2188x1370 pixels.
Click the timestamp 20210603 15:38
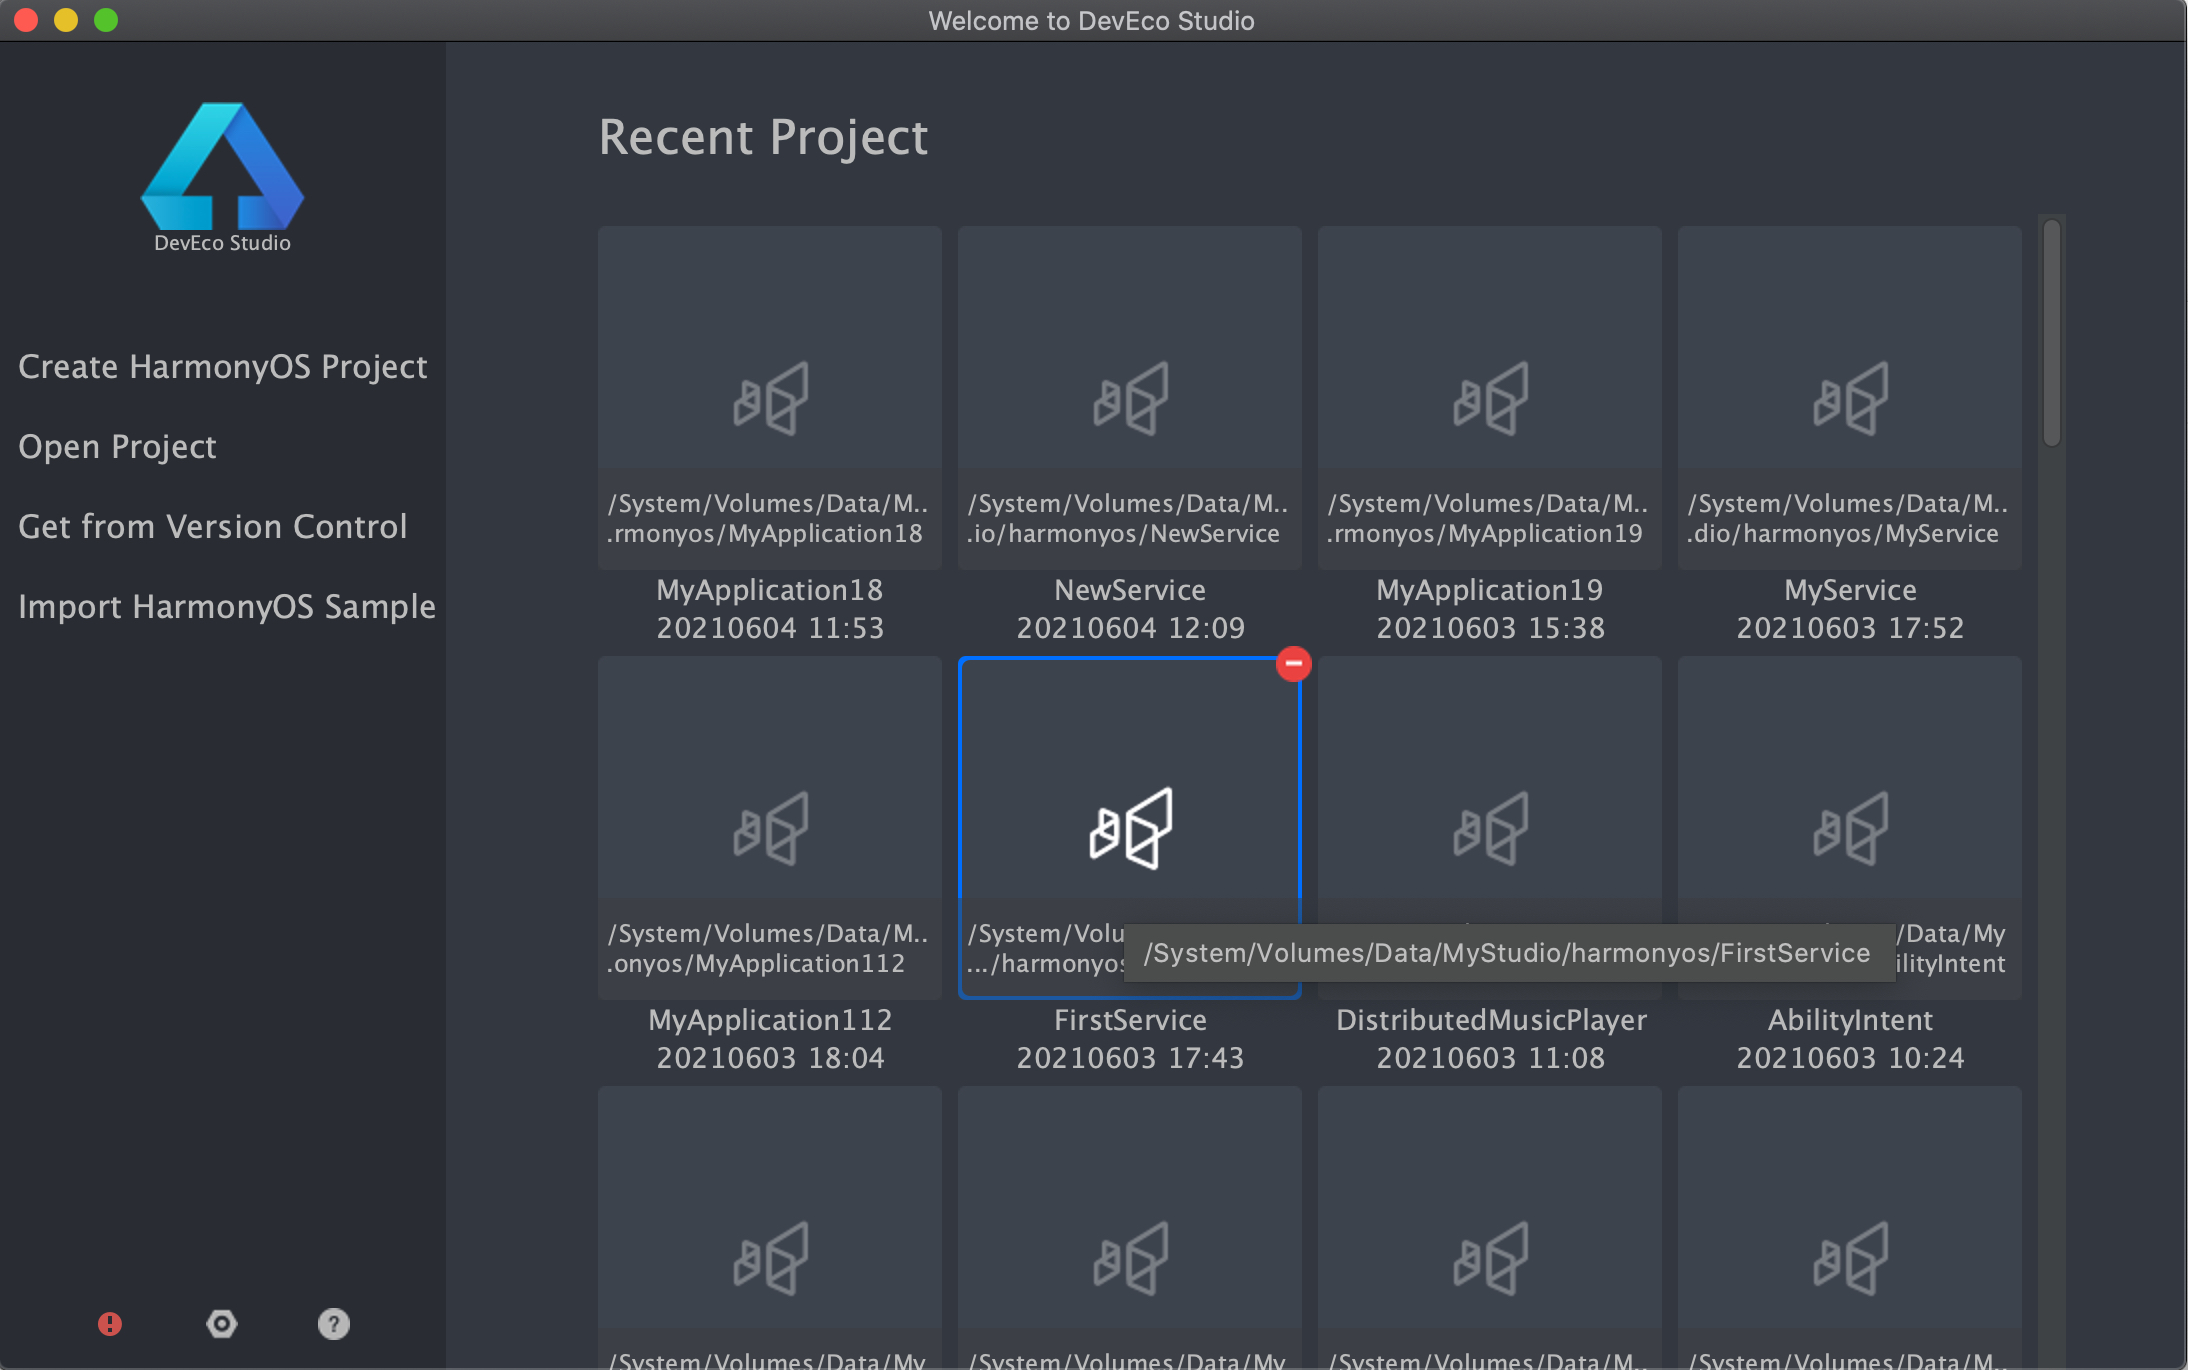coord(1490,628)
